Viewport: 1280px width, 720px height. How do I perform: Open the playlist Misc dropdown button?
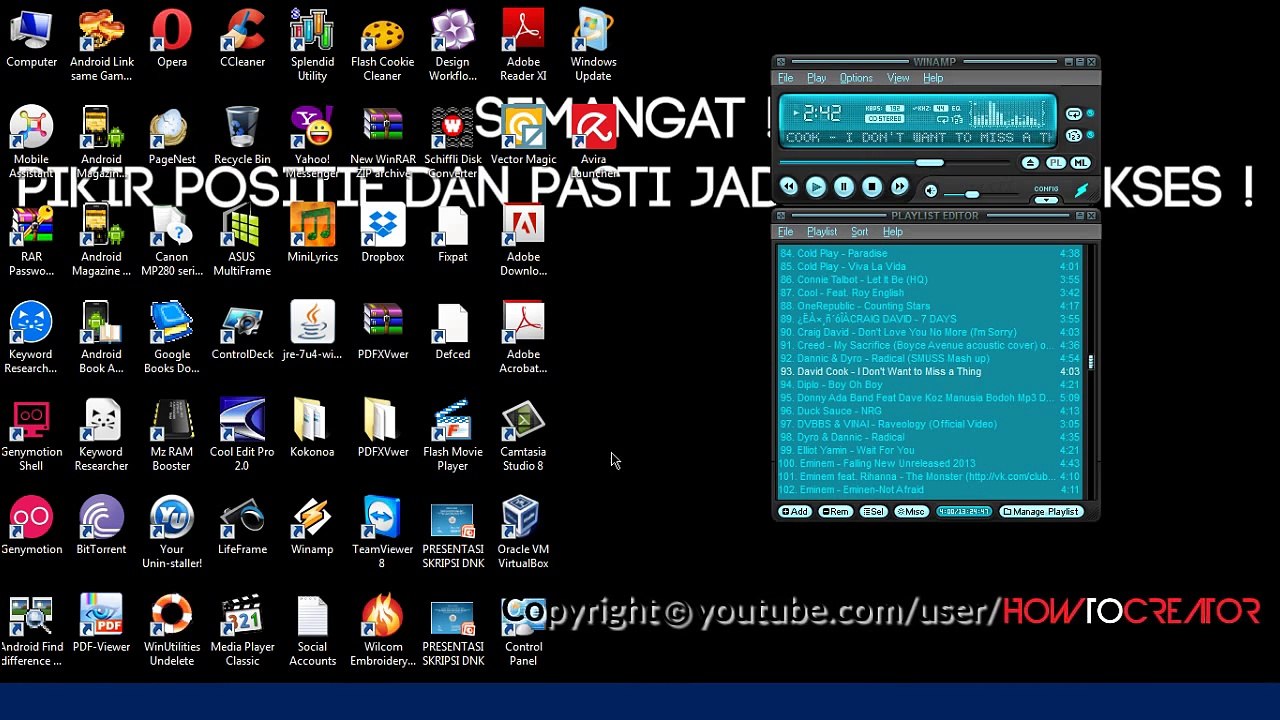coord(911,512)
